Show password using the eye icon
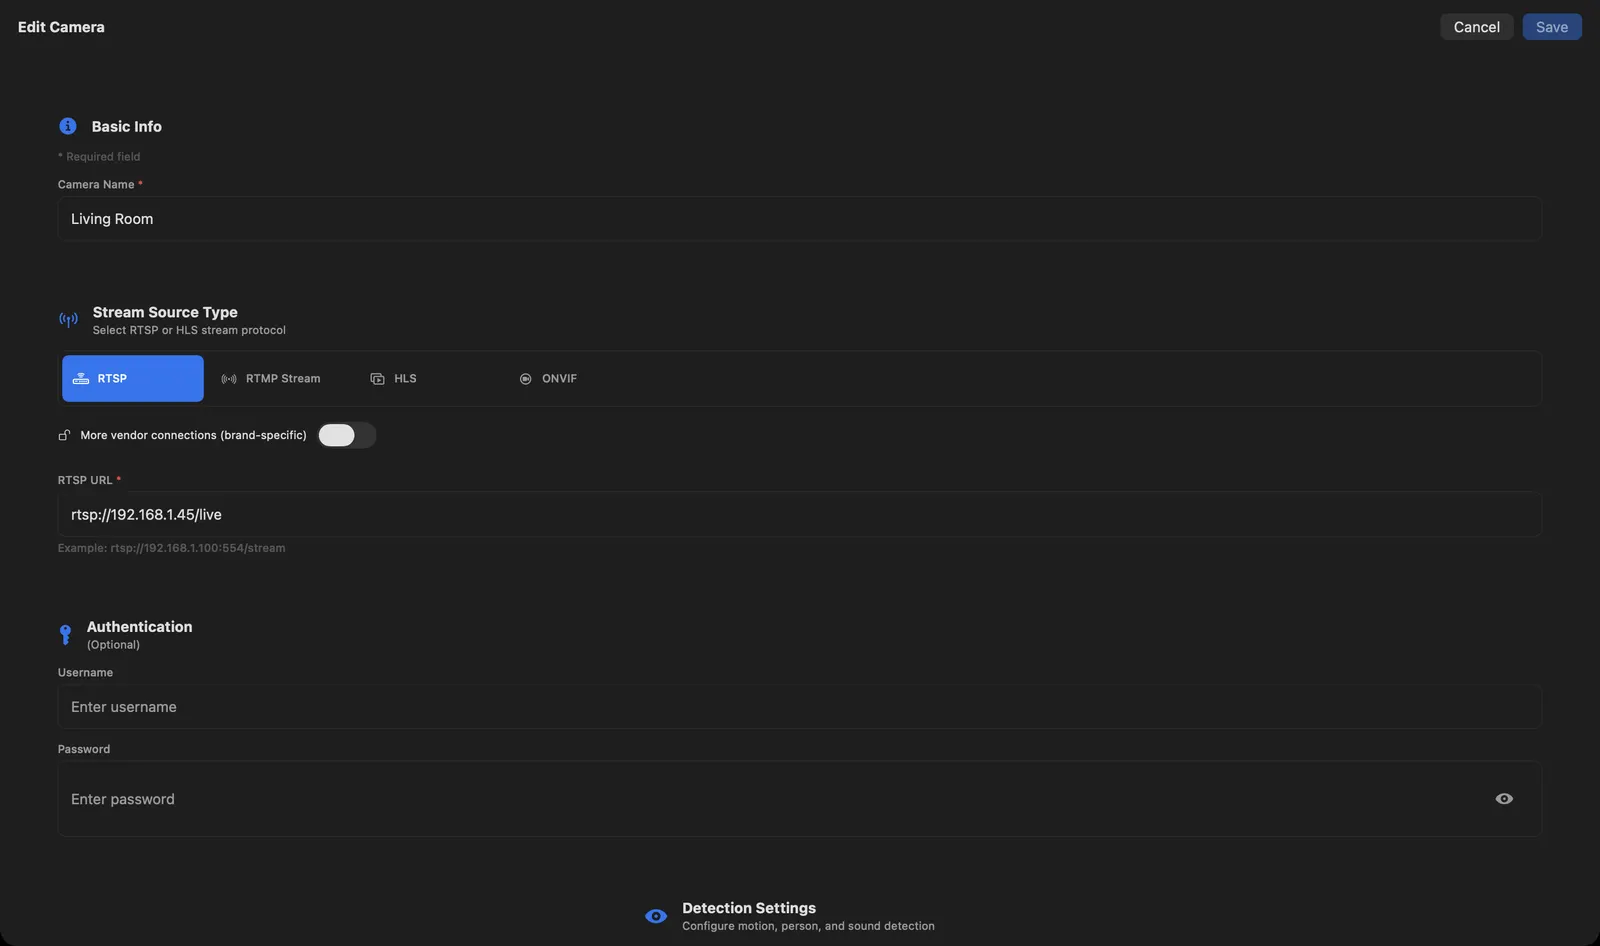 1504,799
